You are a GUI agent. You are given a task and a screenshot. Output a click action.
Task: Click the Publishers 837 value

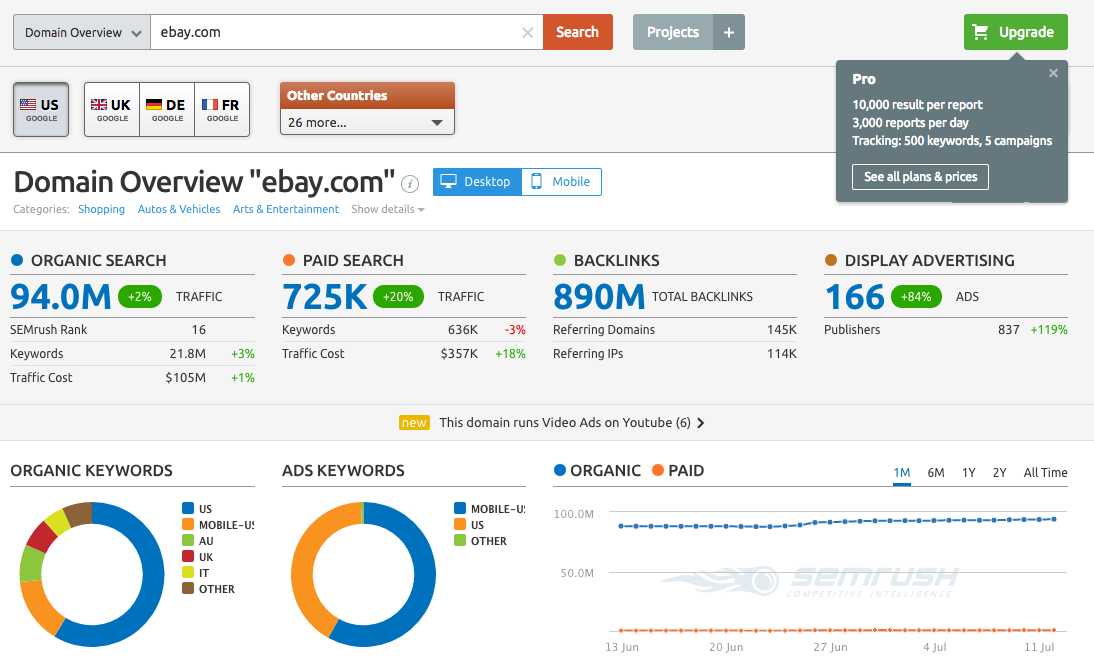[x=1009, y=330]
